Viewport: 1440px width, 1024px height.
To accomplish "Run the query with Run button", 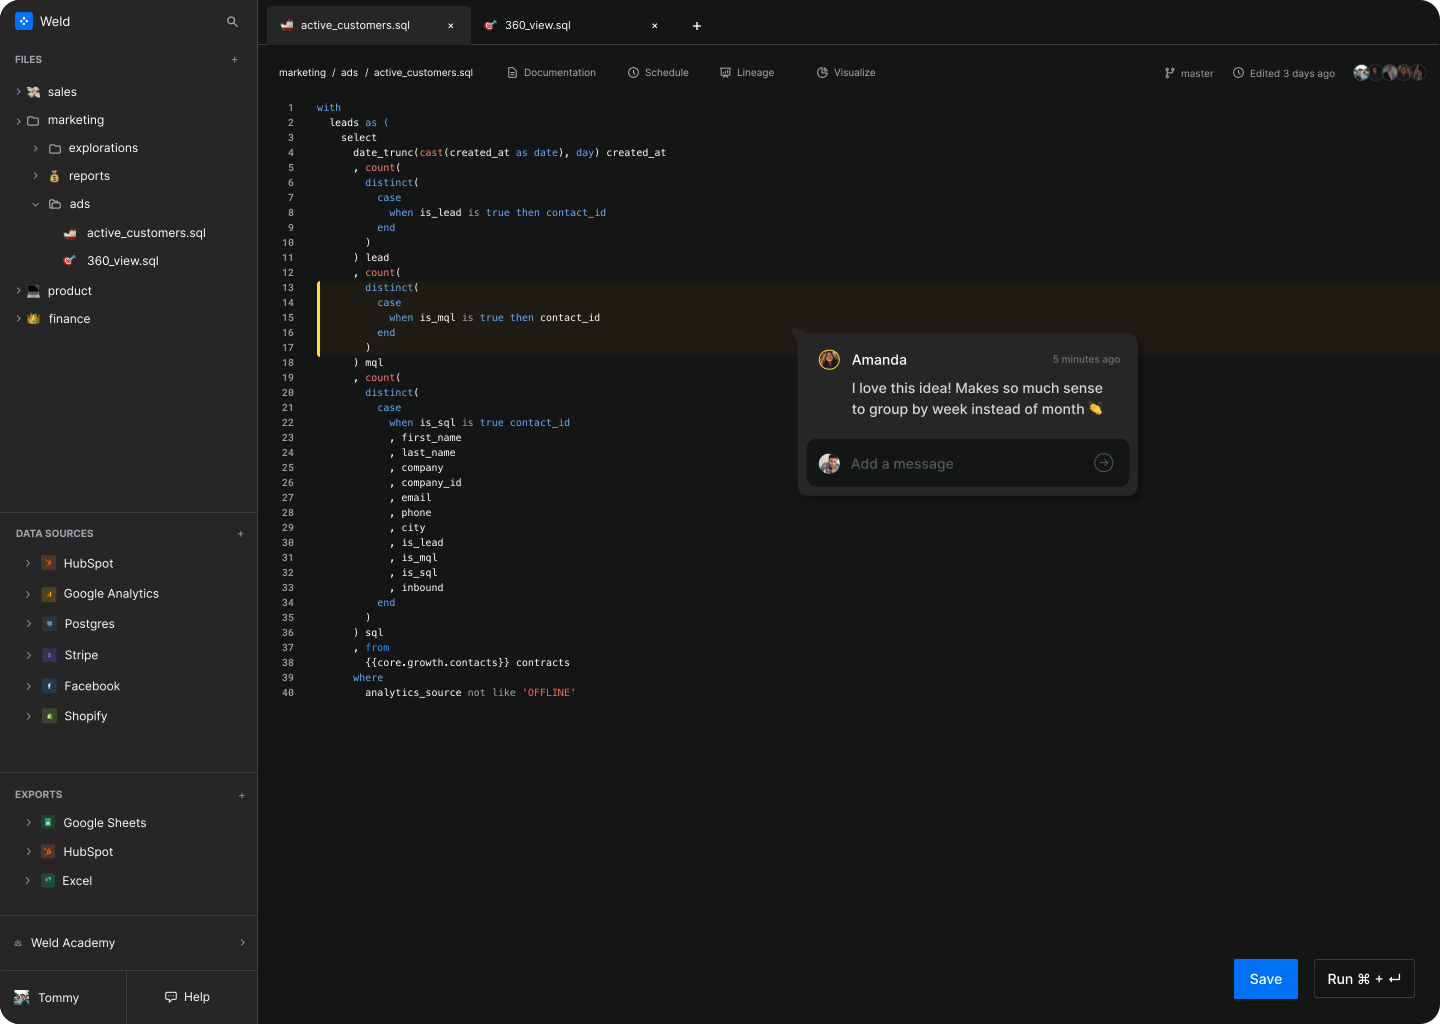I will 1363,979.
